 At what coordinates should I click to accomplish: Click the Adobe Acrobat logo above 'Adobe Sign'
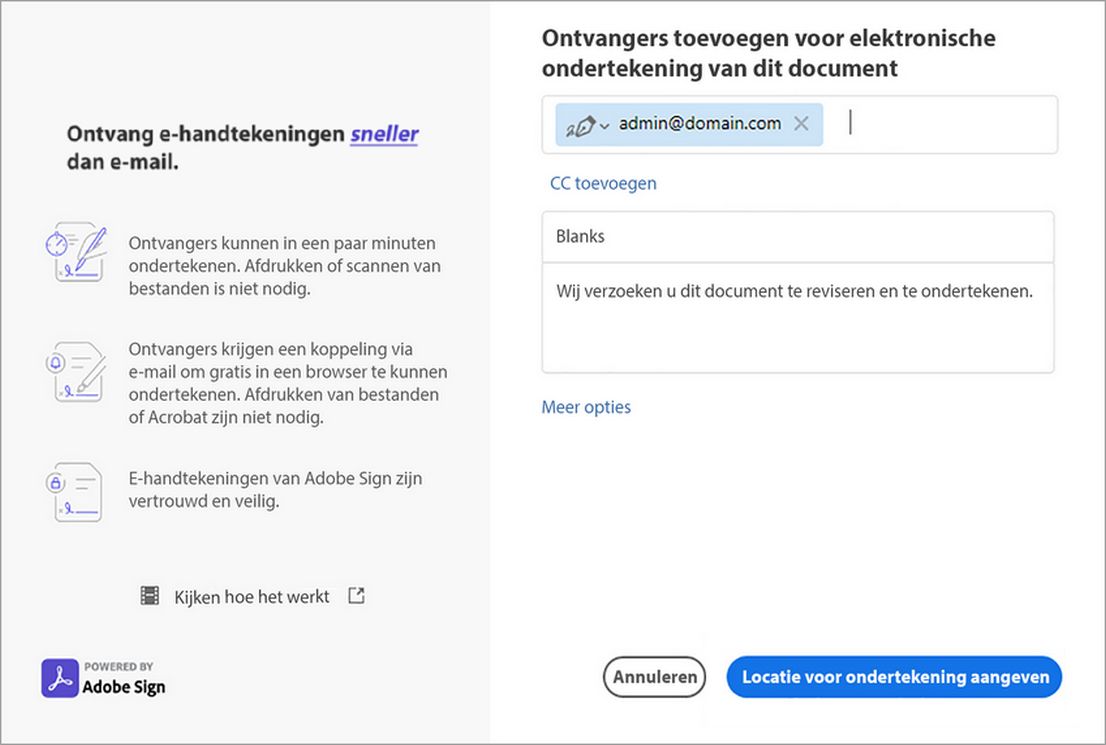click(x=59, y=679)
